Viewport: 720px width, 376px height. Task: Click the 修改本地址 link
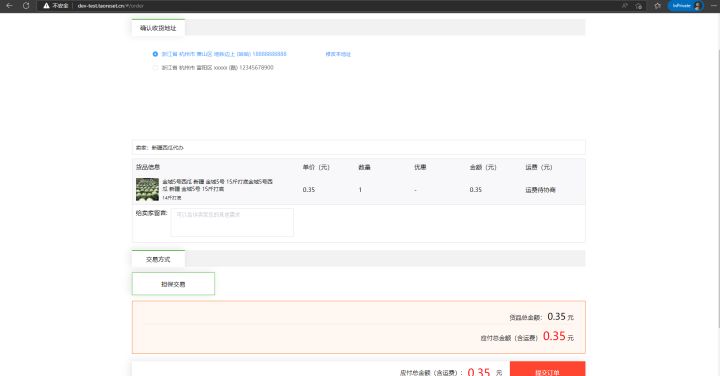338,54
